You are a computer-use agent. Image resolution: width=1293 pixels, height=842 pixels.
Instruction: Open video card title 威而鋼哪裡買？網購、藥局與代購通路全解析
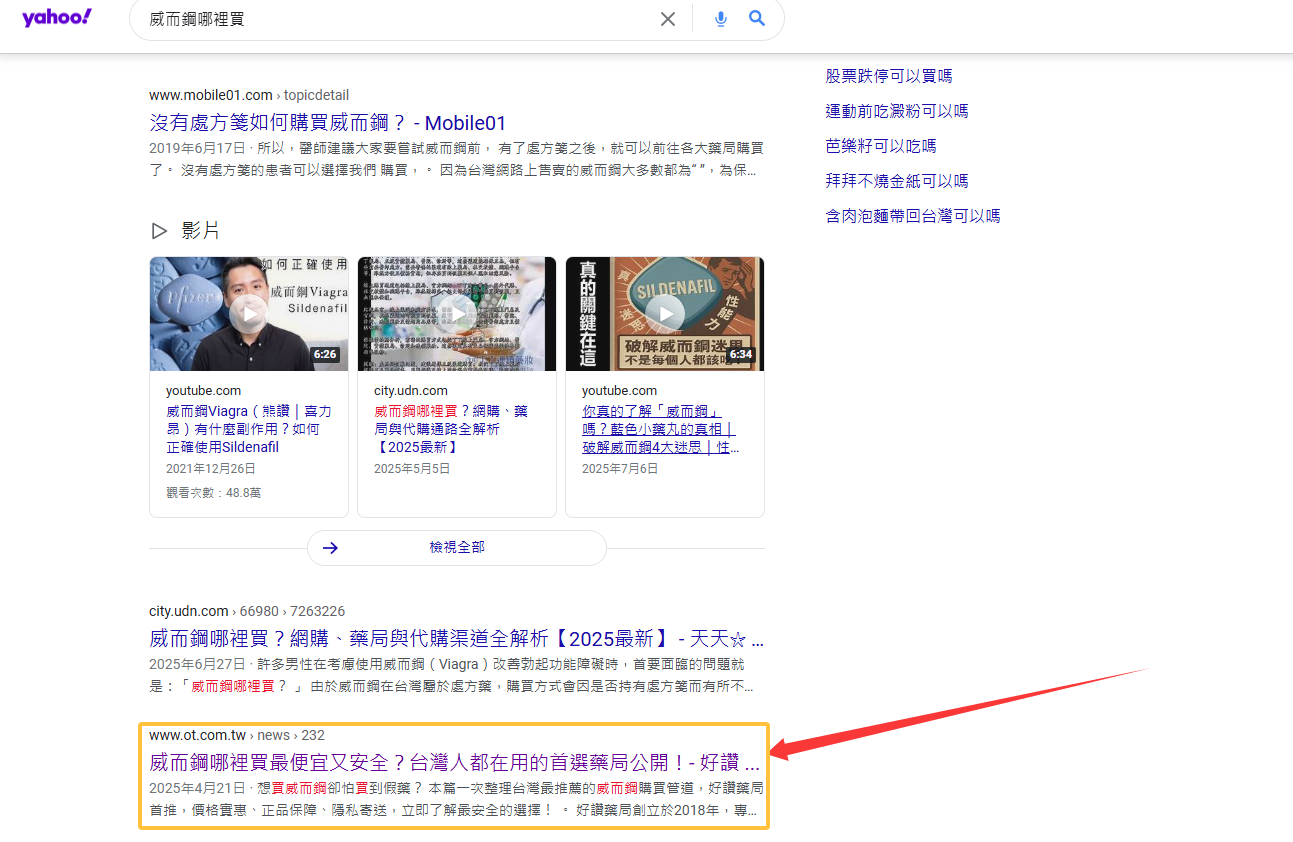coord(451,429)
